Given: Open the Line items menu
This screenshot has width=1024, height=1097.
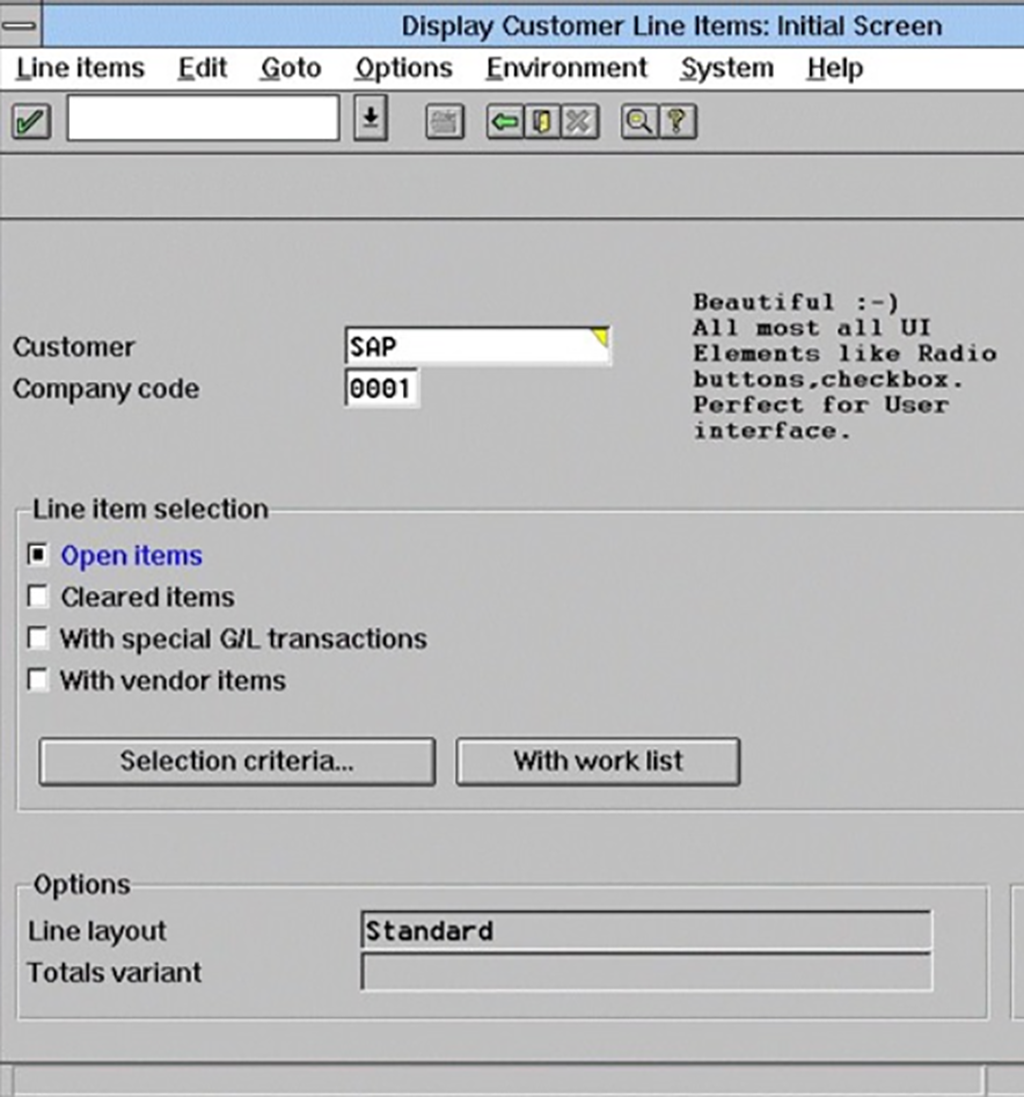Looking at the screenshot, I should [x=81, y=69].
